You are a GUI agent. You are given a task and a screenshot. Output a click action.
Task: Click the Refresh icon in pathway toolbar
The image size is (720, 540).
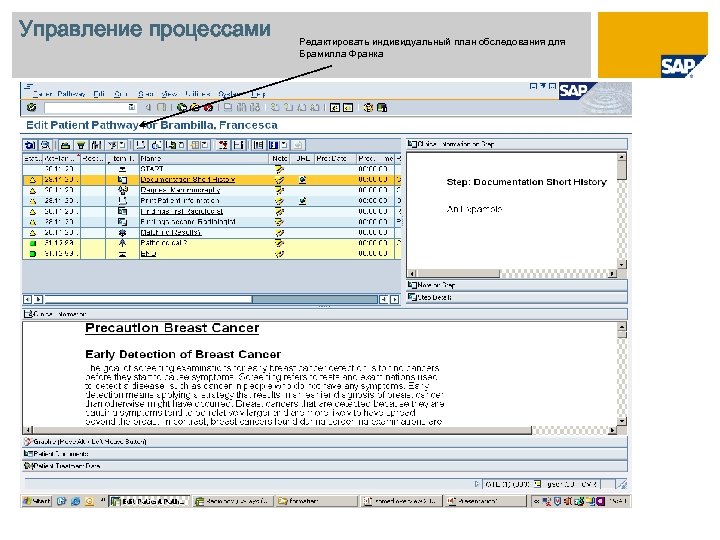click(30, 145)
